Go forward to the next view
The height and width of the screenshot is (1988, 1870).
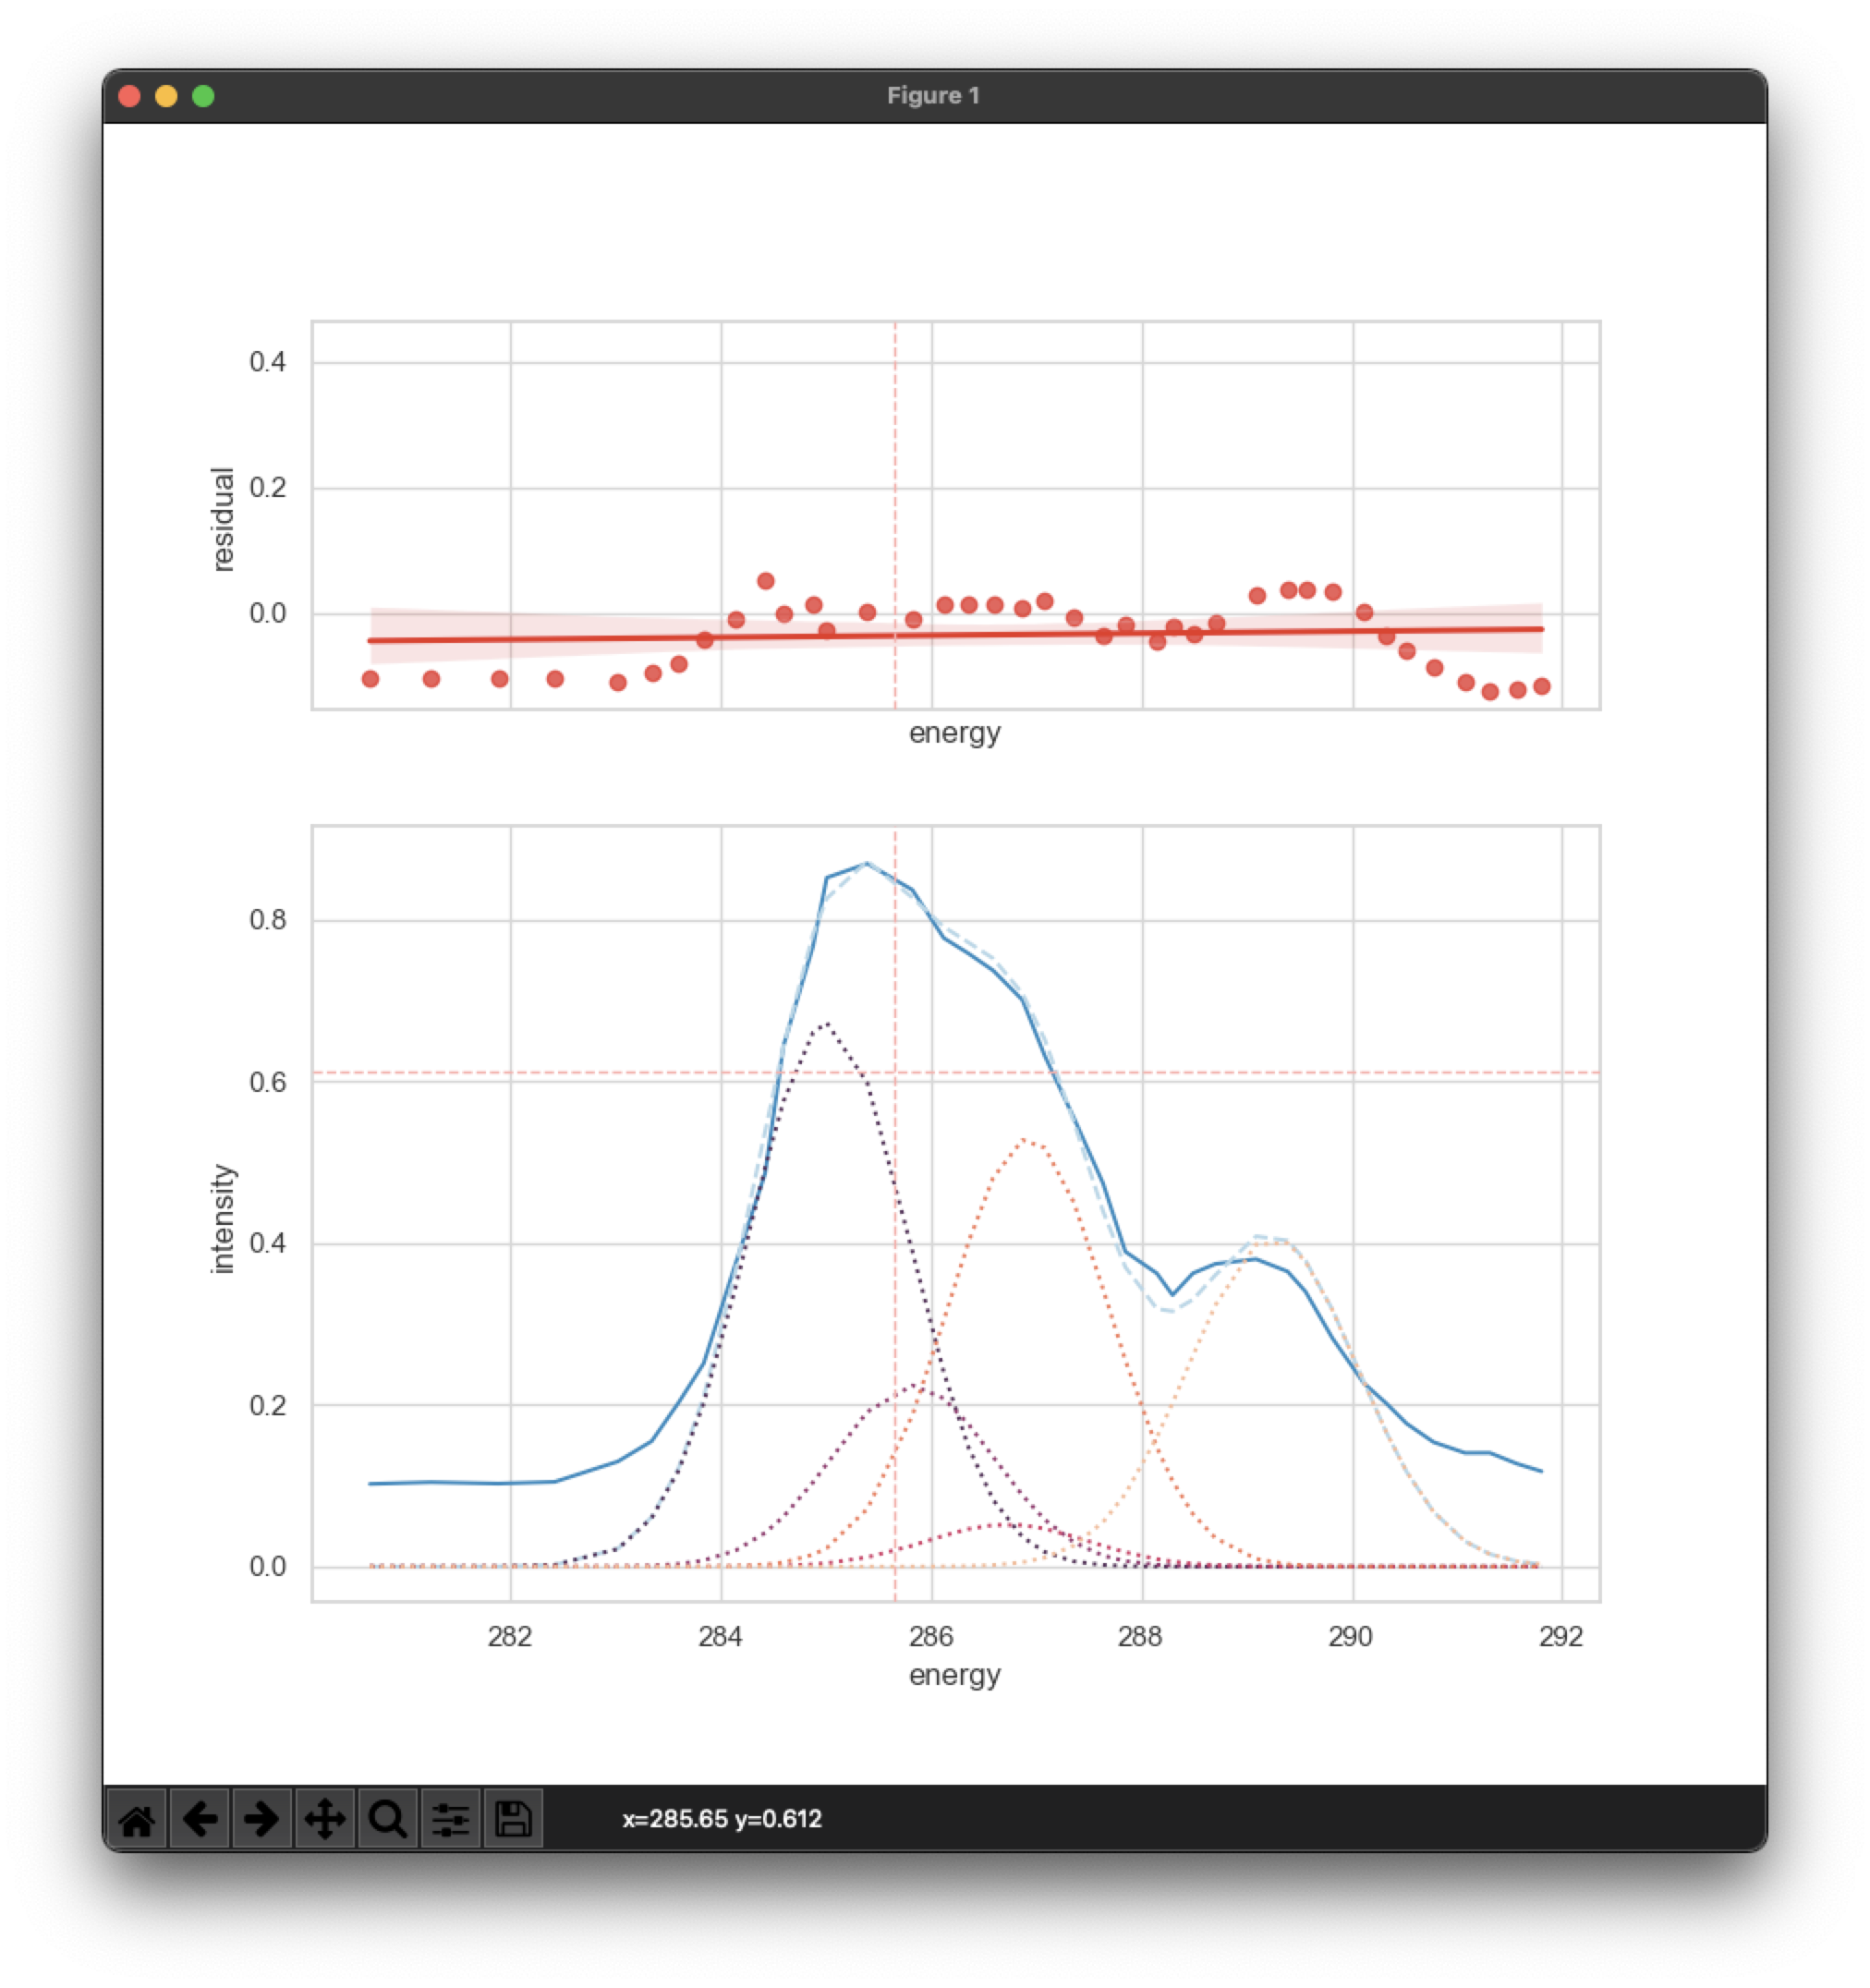click(262, 1819)
